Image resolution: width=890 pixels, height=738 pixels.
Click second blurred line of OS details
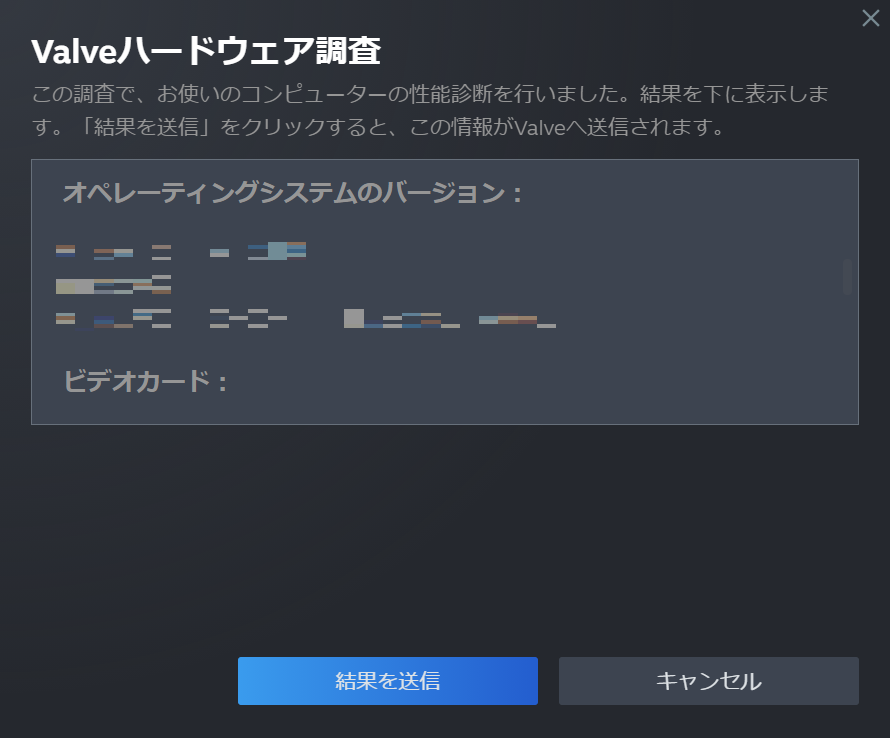pyautogui.click(x=114, y=284)
